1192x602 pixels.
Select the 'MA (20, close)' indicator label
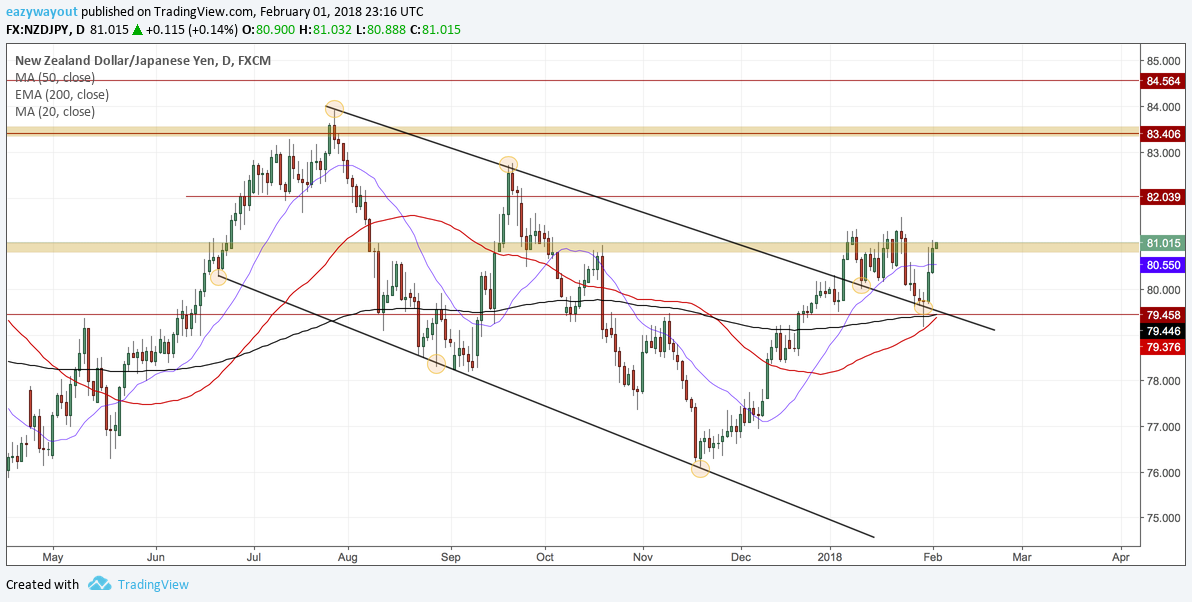pyautogui.click(x=54, y=112)
